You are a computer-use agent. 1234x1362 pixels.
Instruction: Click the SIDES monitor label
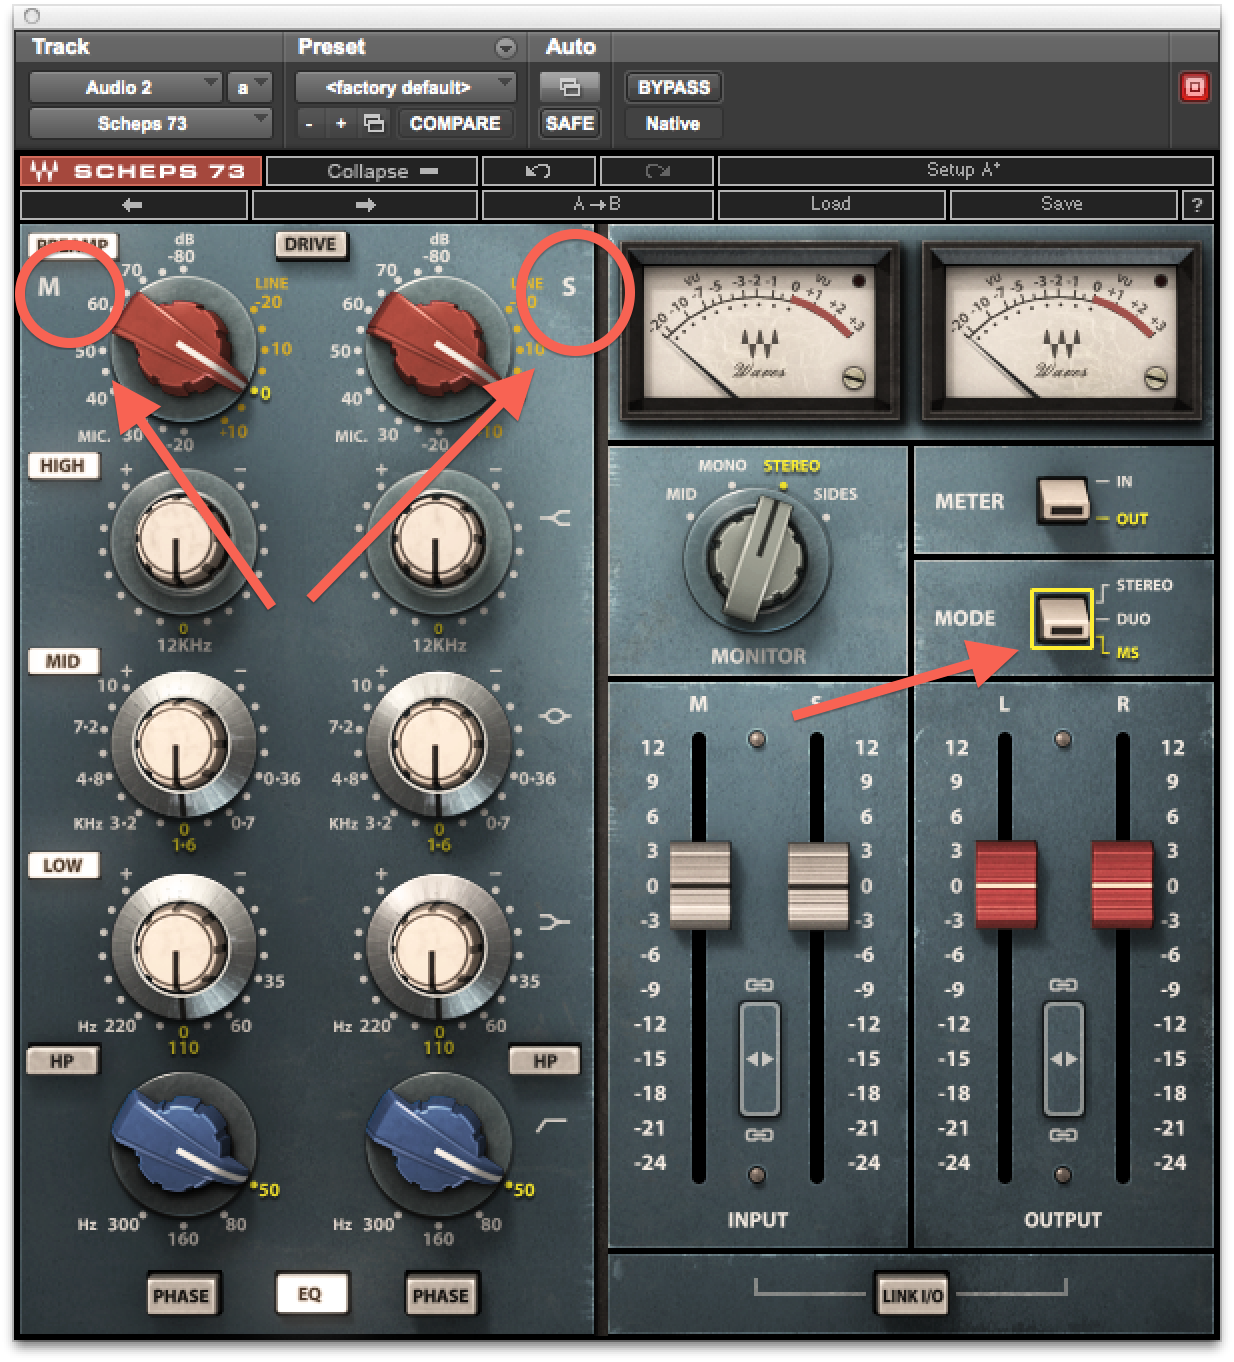(x=835, y=494)
